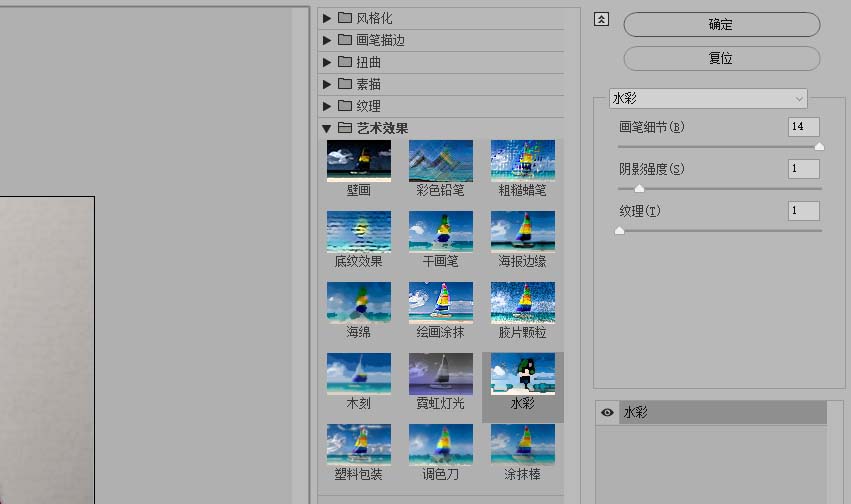Click the 纹理 value field

click(804, 211)
